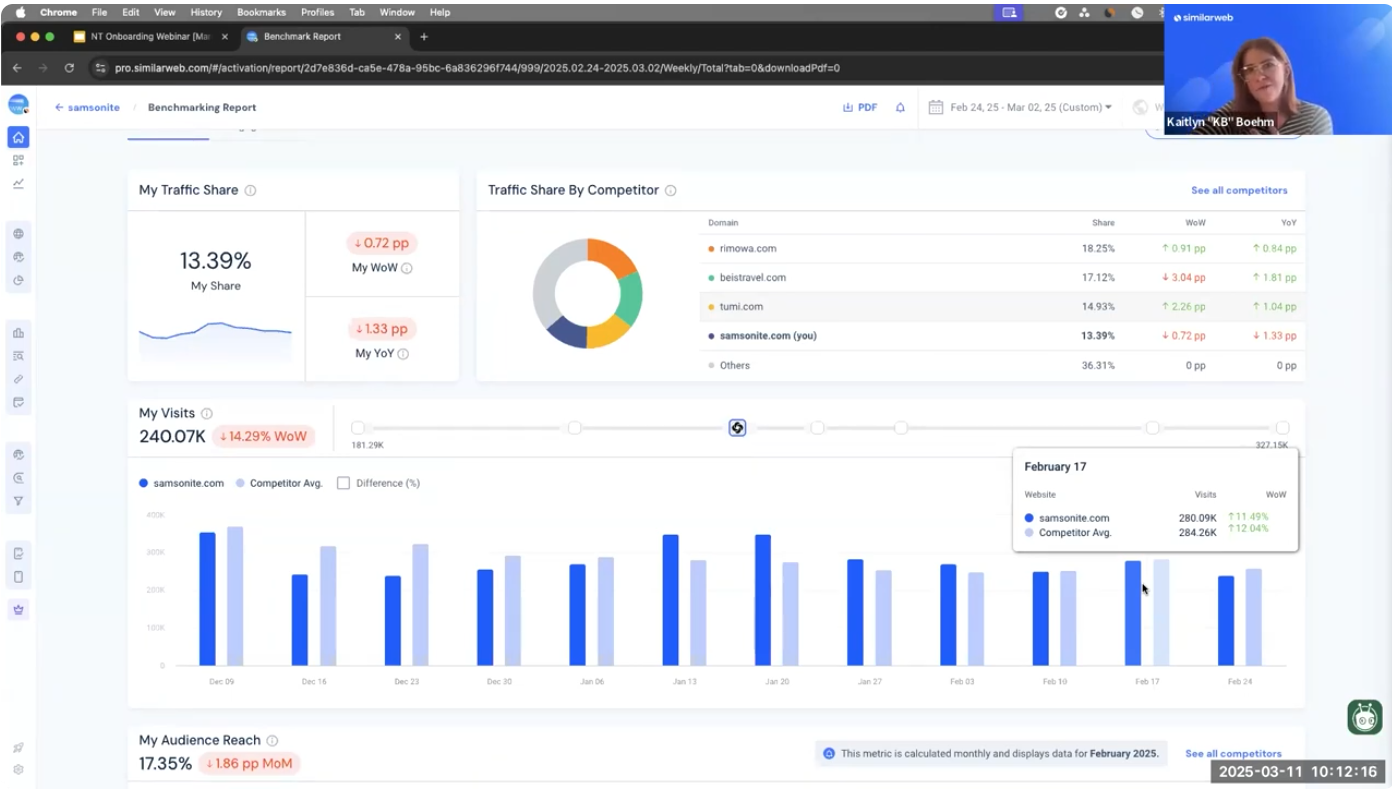Open the crown sidebar icon
This screenshot has height=789, width=1392.
coord(18,610)
